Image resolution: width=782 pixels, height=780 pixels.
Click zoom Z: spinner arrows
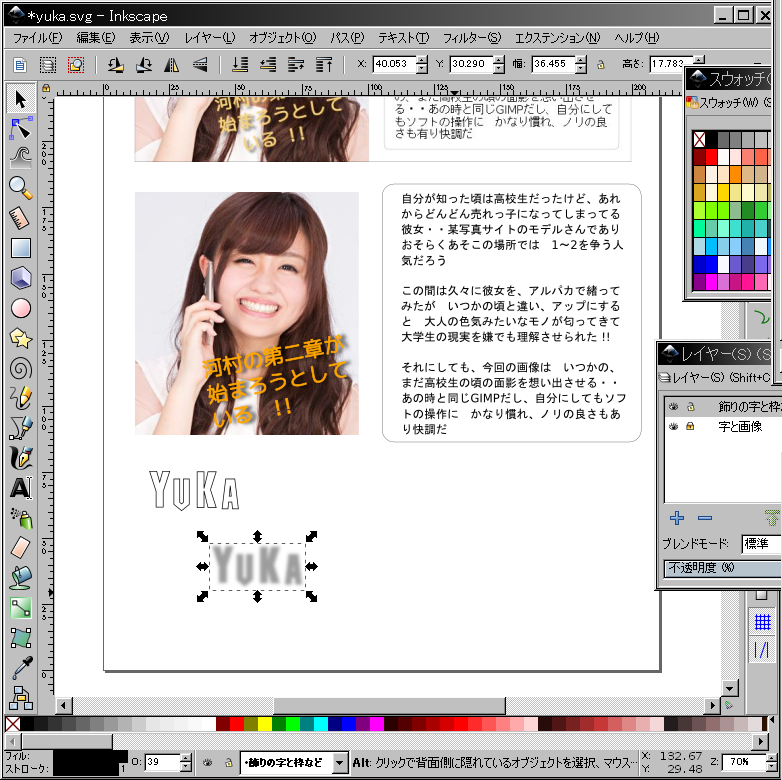pyautogui.click(x=772, y=762)
